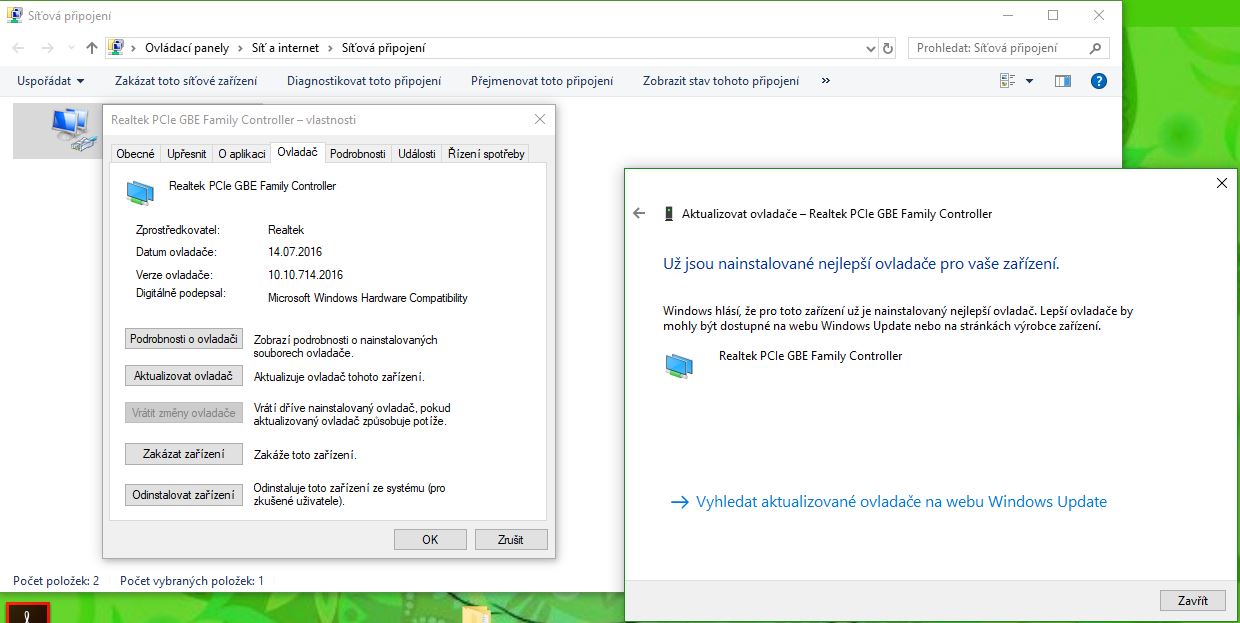1240x623 pixels.
Task: Click the Up arrow navigation icon
Action: [x=92, y=48]
